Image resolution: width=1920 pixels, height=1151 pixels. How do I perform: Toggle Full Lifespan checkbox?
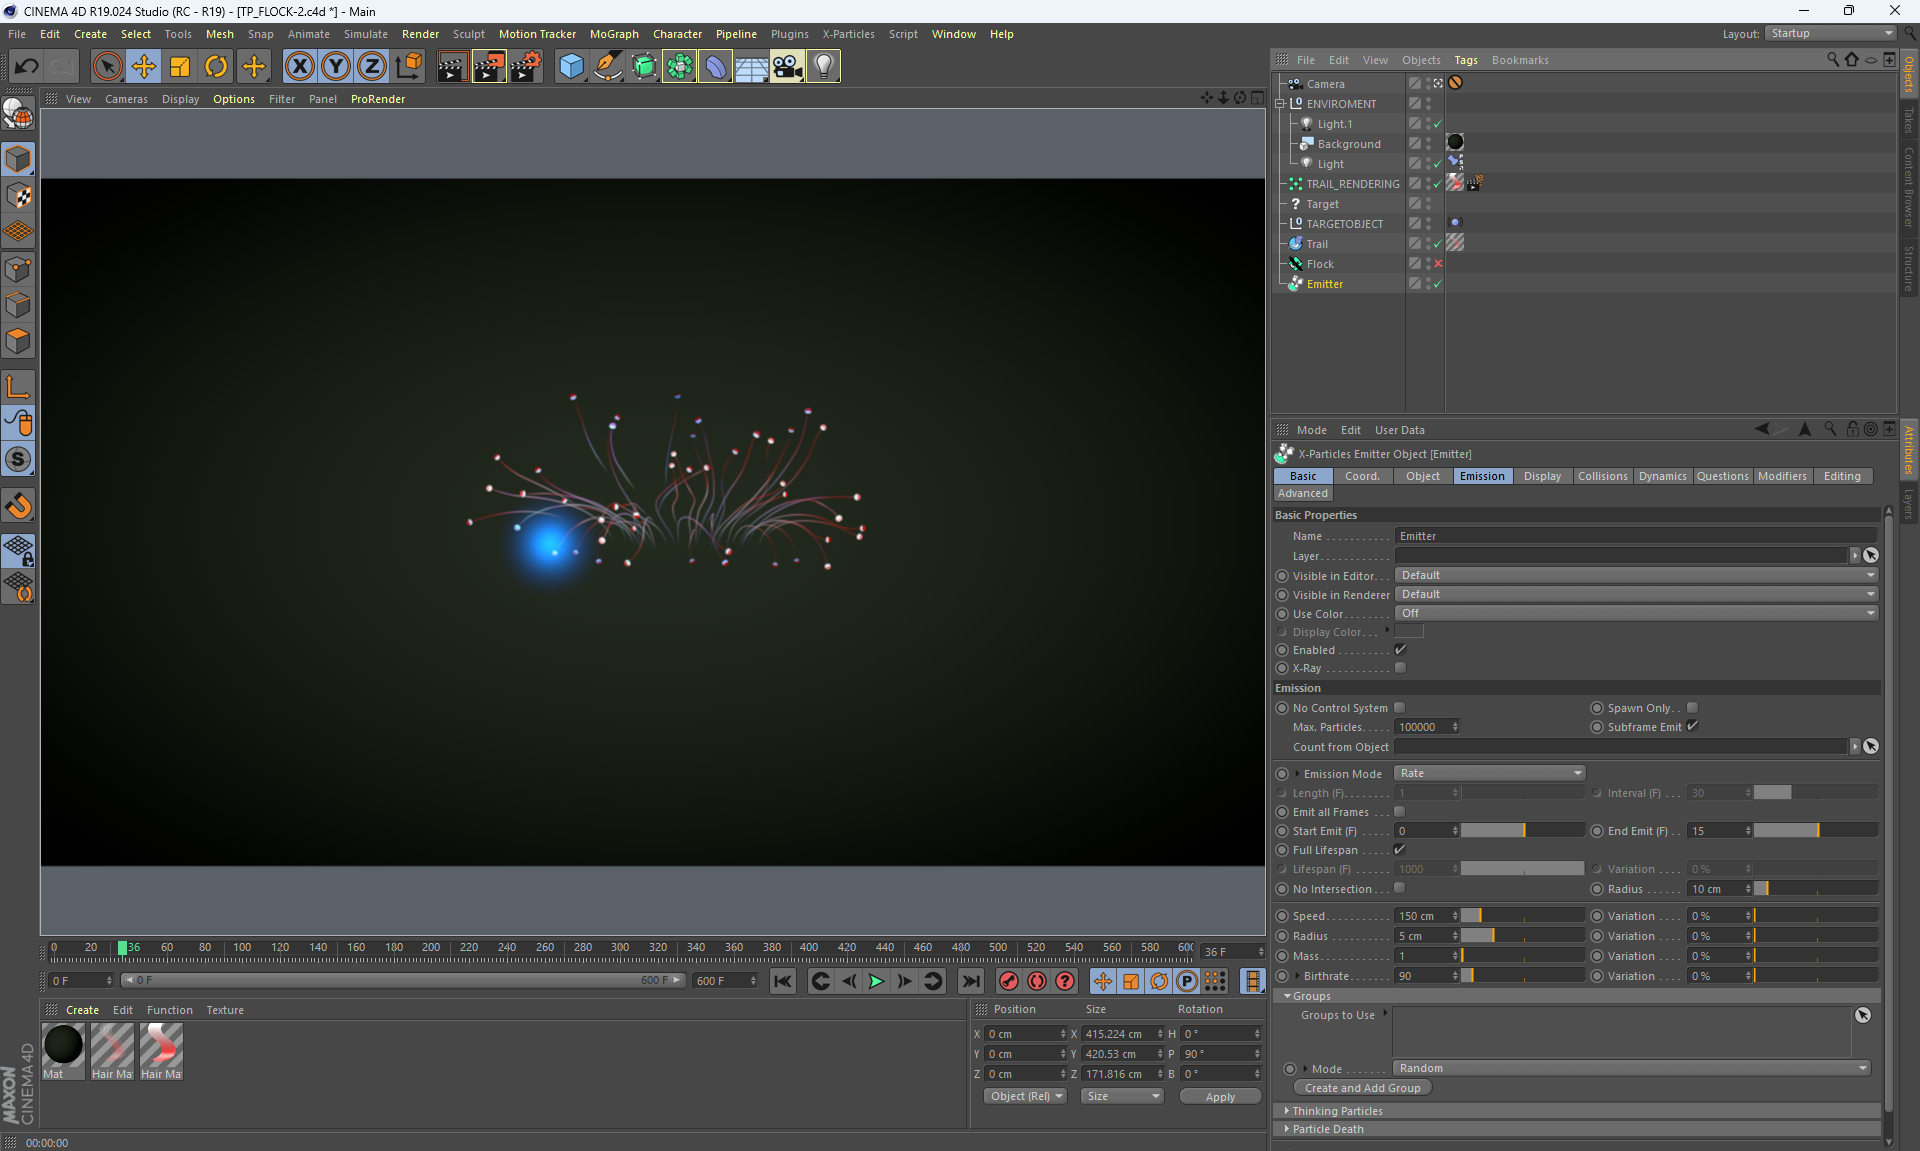pos(1400,850)
